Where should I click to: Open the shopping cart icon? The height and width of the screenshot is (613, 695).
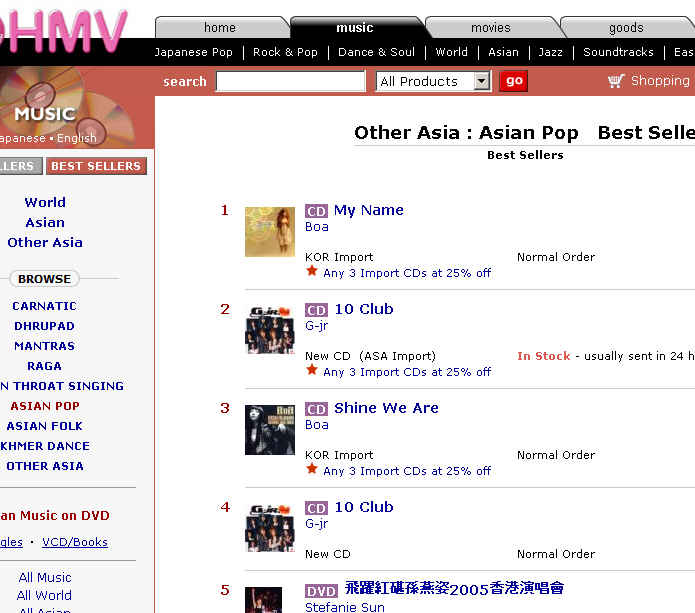[x=616, y=81]
